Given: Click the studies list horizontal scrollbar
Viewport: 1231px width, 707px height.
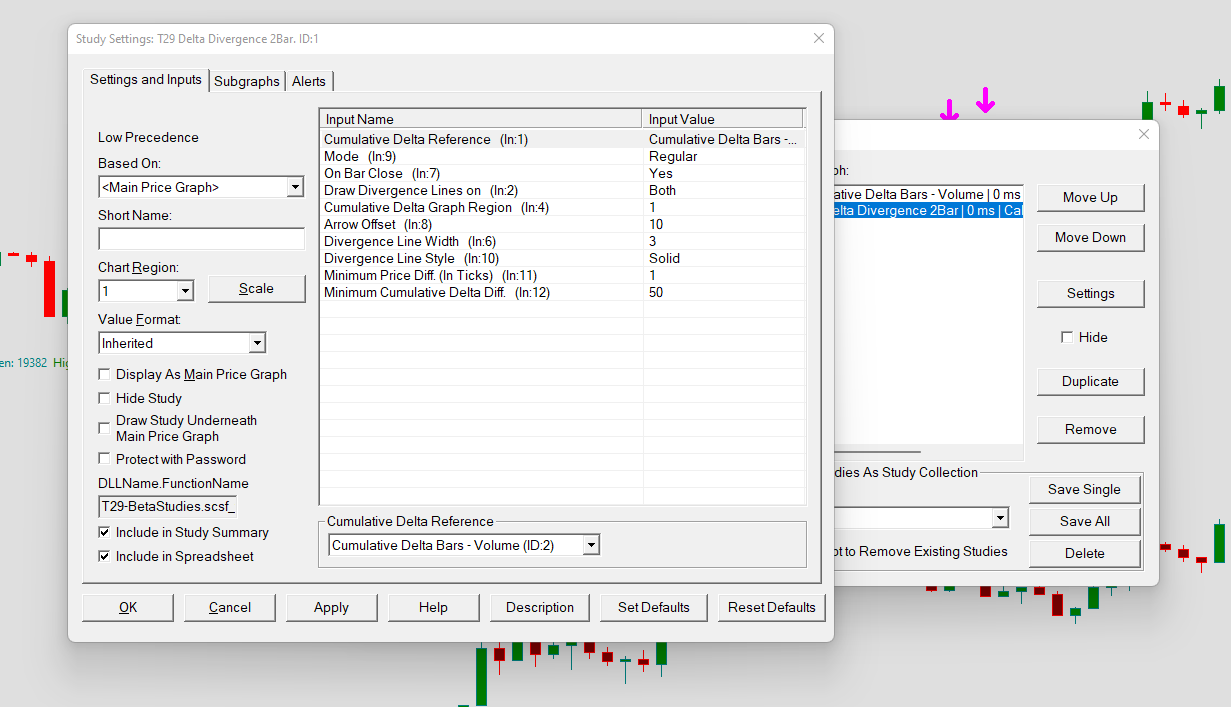Looking at the screenshot, I should pos(880,452).
